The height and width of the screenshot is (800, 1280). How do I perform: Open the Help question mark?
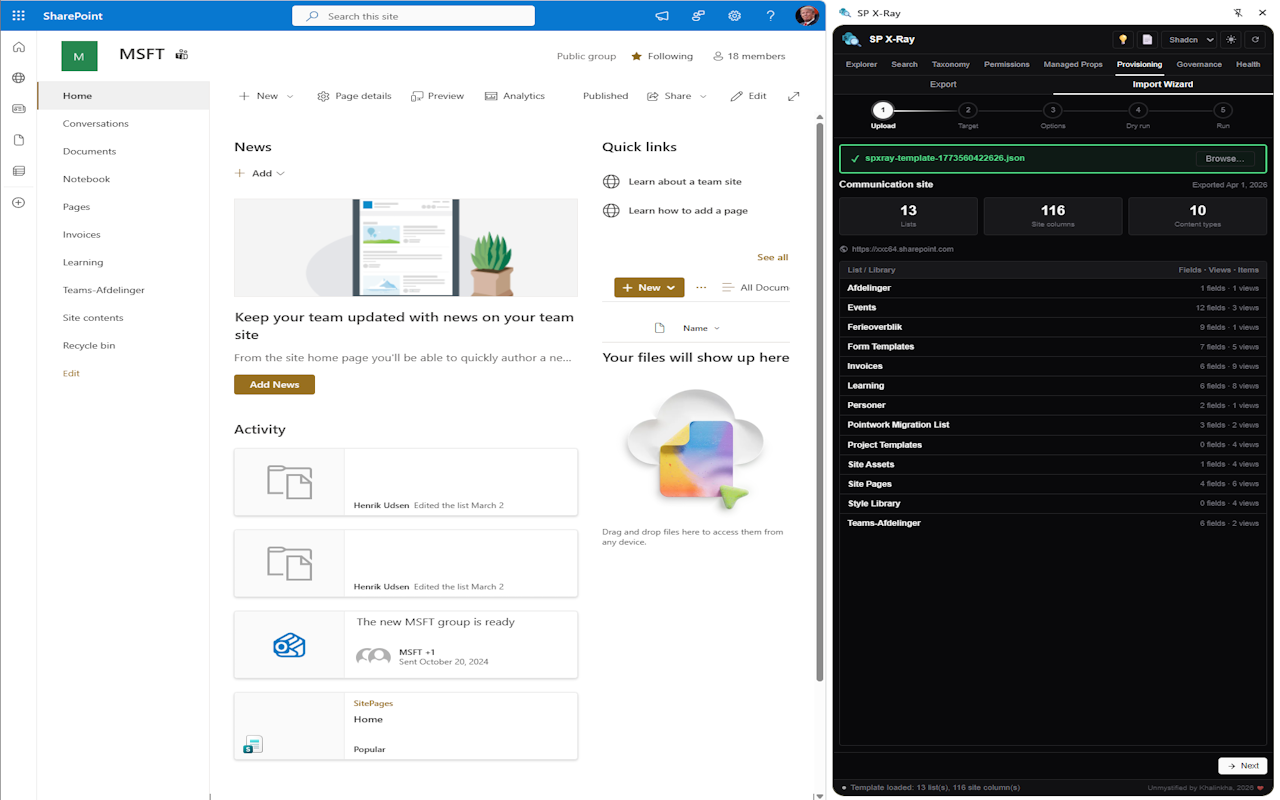770,16
